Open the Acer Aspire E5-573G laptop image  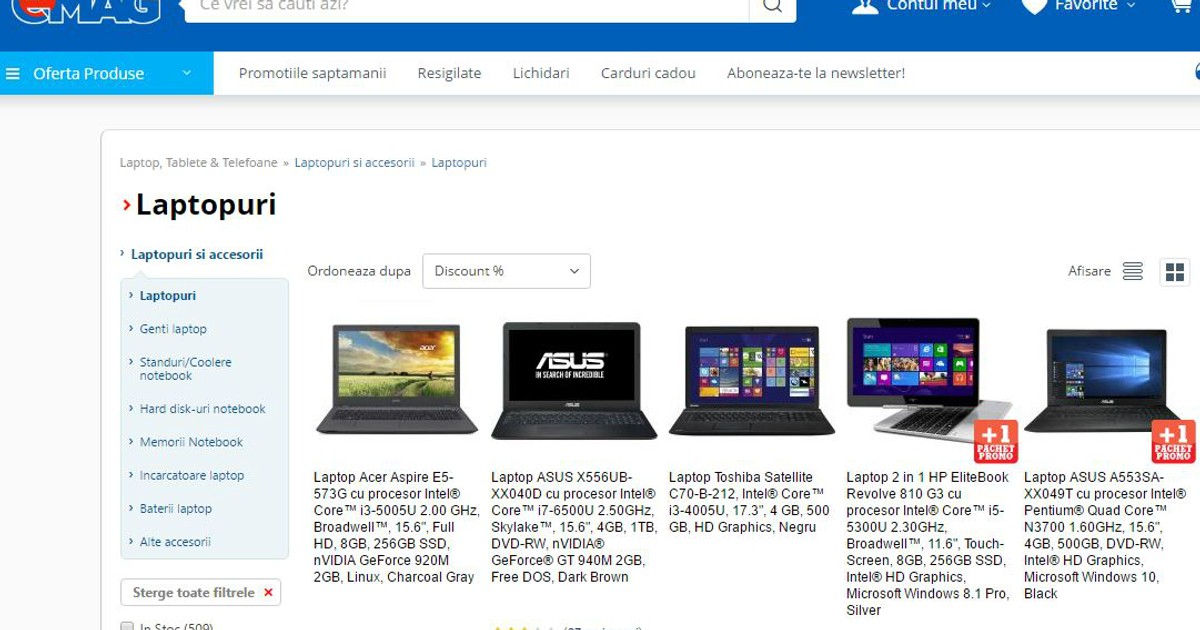[397, 379]
